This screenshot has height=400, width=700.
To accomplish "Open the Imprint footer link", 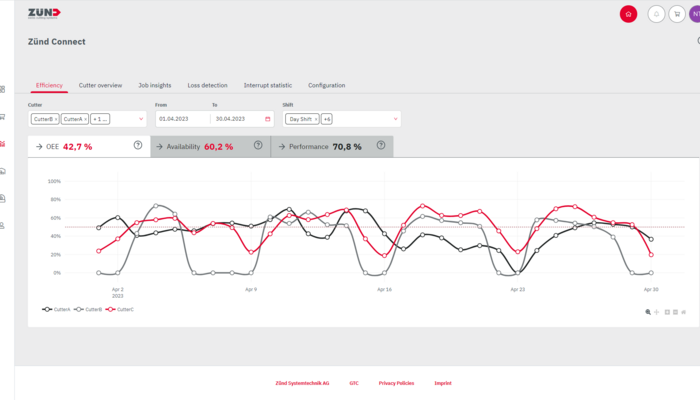I will 443,383.
